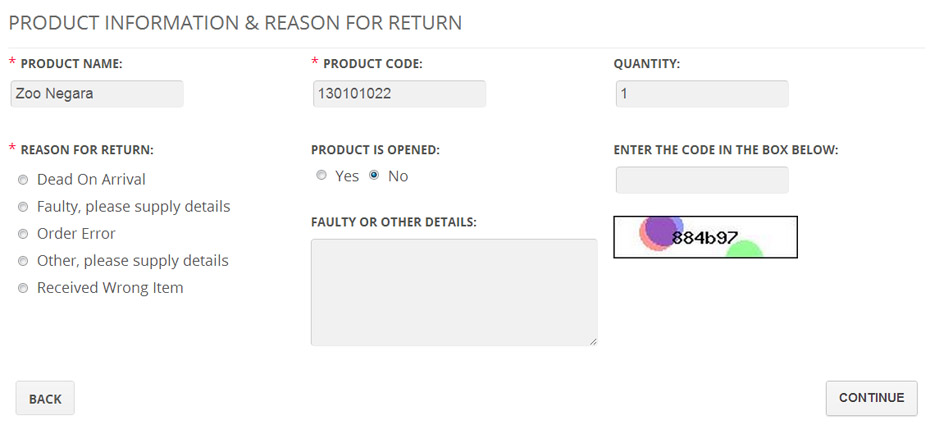Viewport: 930px width, 425px height.
Task: Click inside Faulty or Other Details textarea
Action: [454, 292]
